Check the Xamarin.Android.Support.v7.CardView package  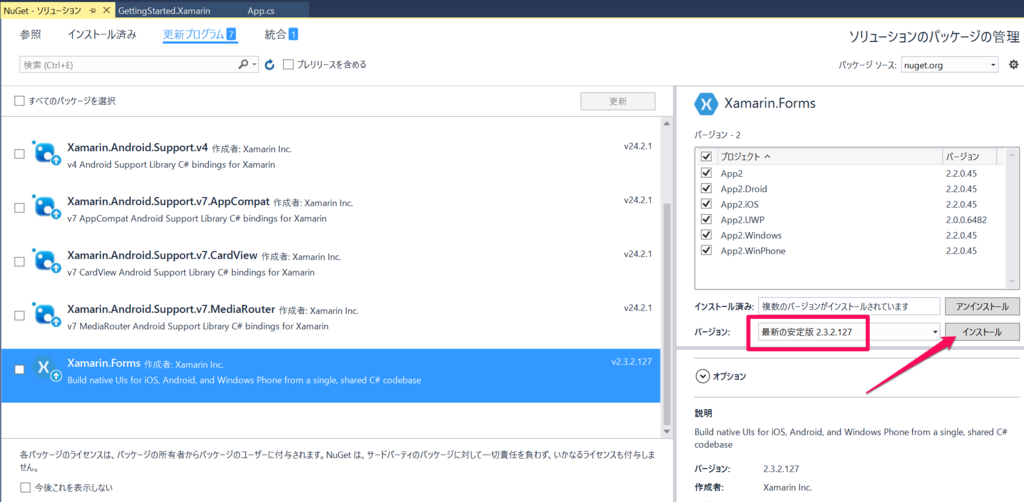(20, 261)
